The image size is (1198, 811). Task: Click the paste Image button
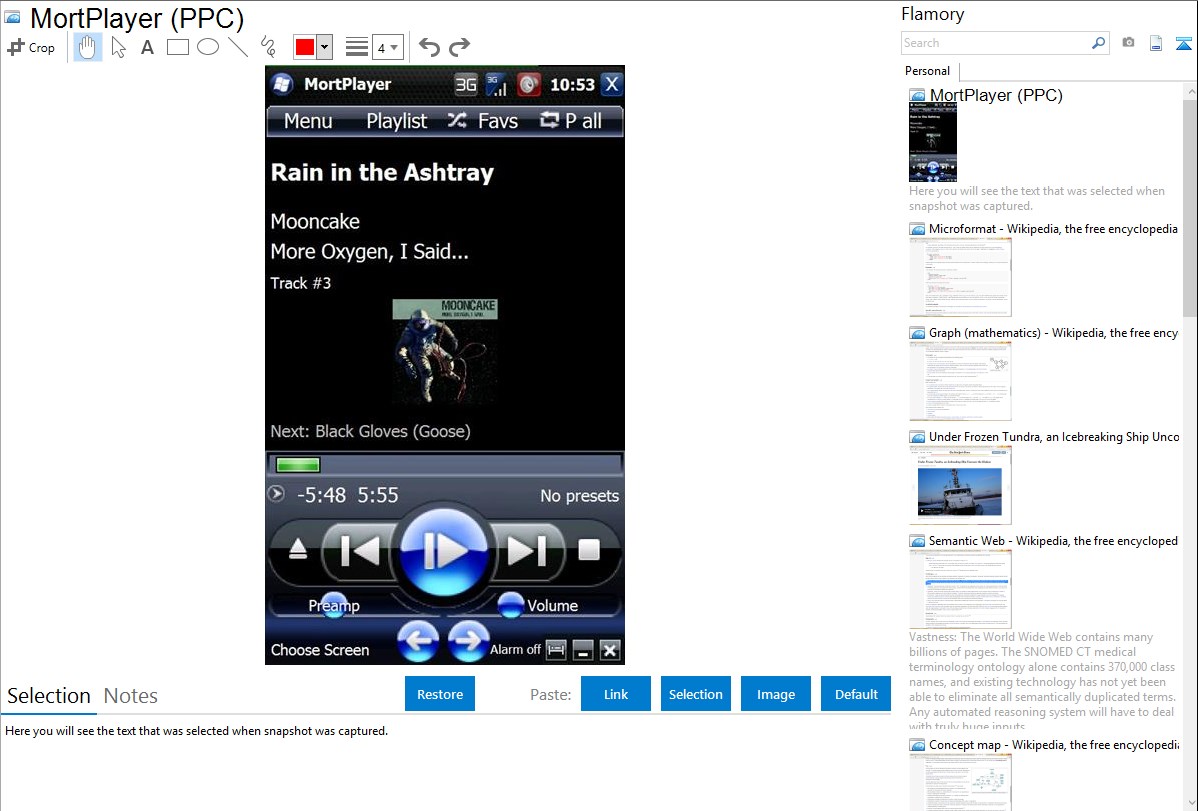pyautogui.click(x=775, y=694)
